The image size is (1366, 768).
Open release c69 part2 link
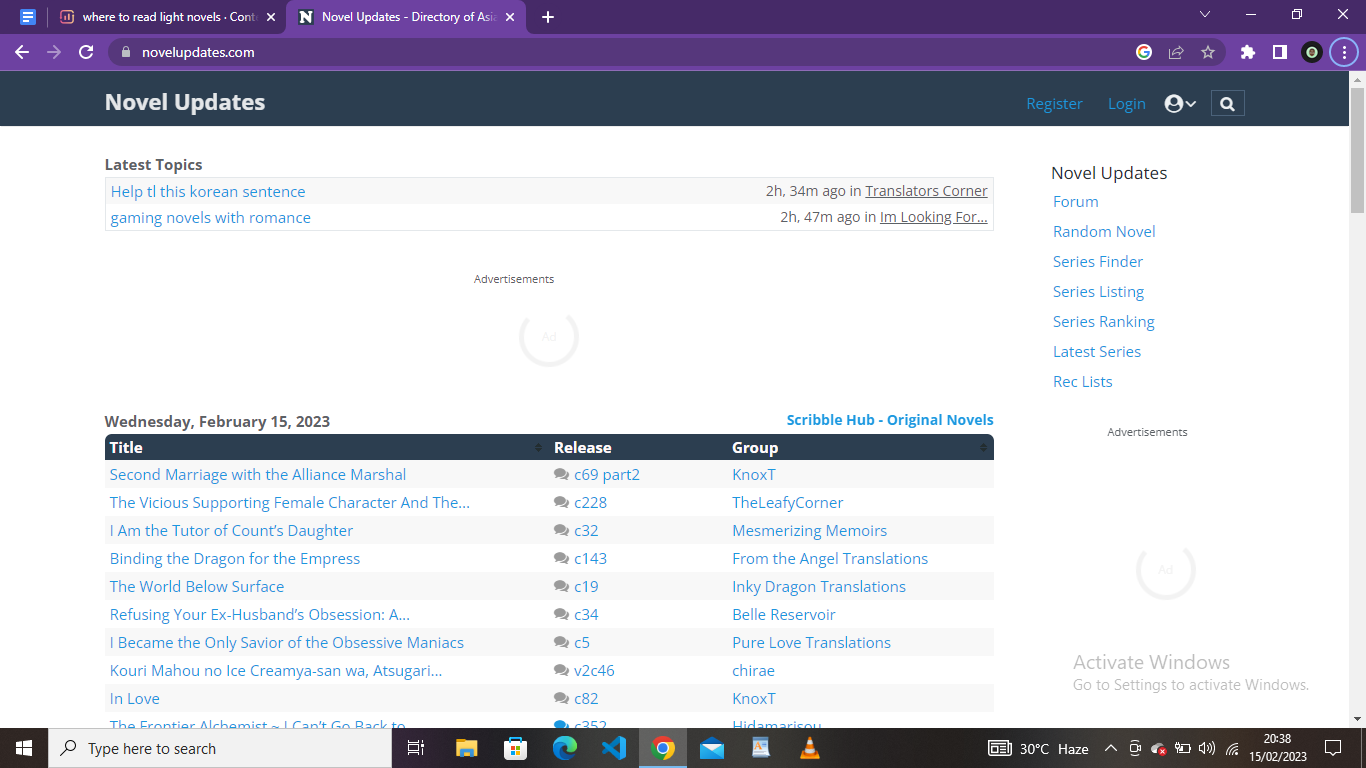(x=607, y=474)
